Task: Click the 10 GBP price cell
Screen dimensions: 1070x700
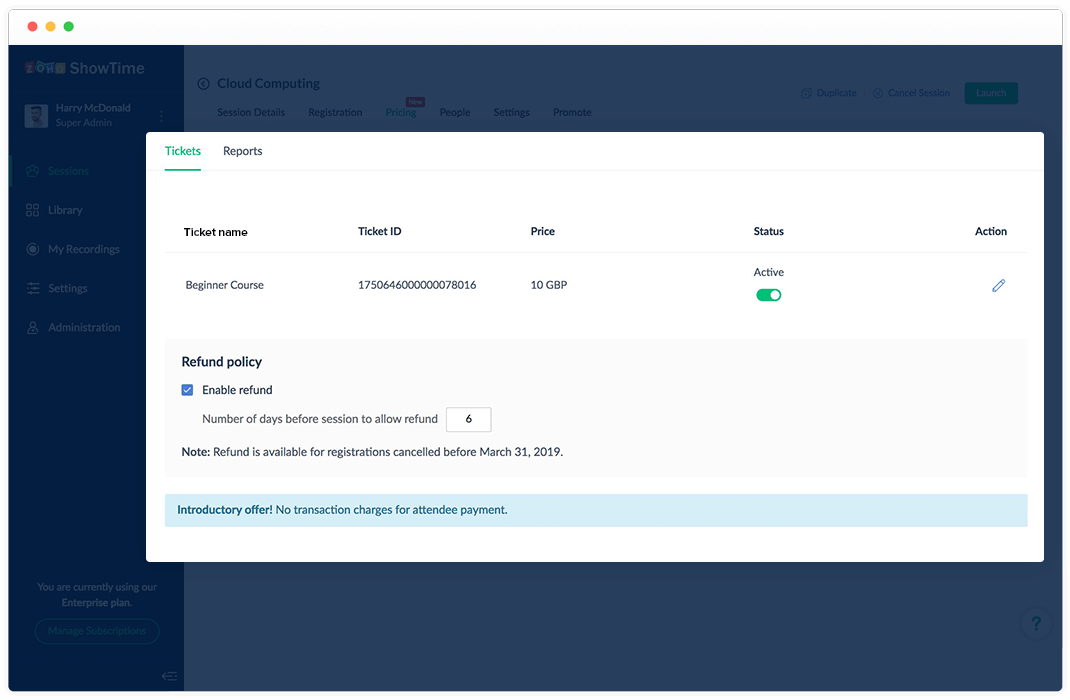Action: pyautogui.click(x=549, y=285)
